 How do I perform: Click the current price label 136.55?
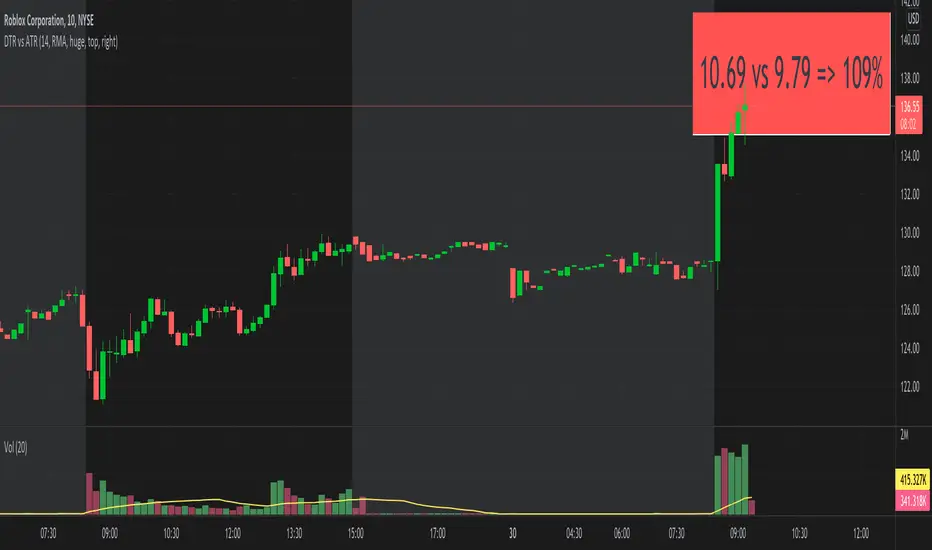(909, 107)
